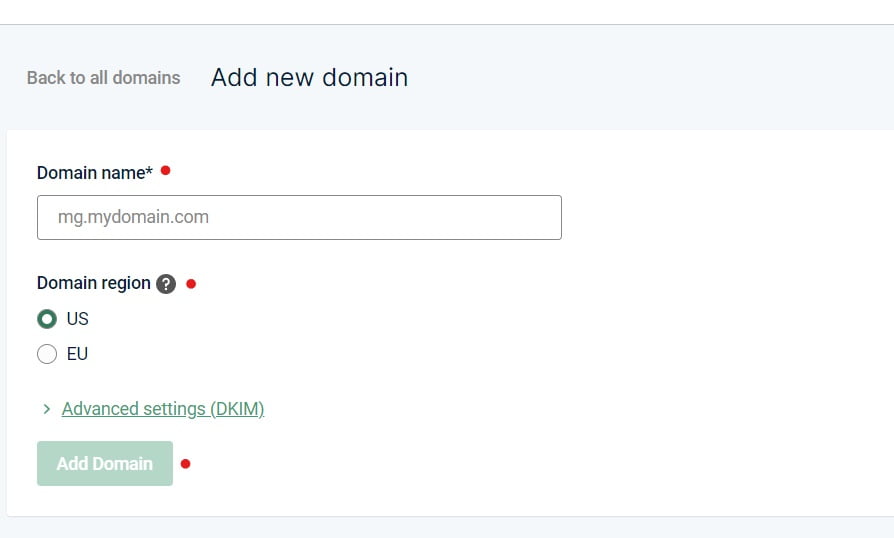Select the EU domain region radio button

(47, 354)
